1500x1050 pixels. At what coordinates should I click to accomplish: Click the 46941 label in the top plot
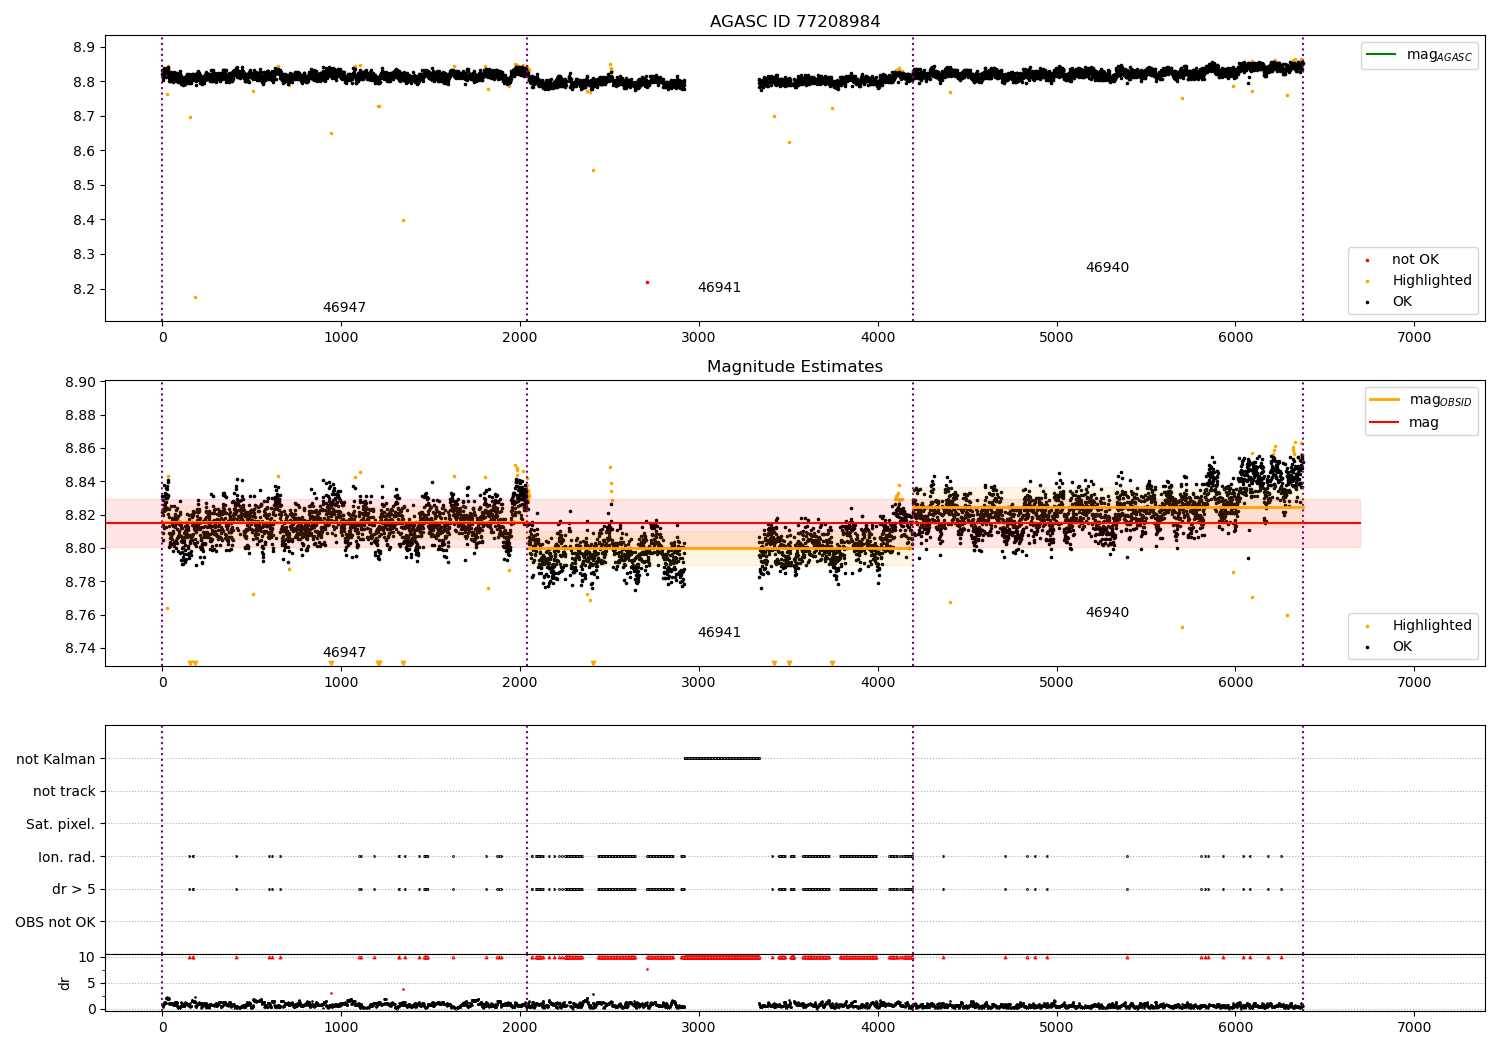[x=719, y=287]
